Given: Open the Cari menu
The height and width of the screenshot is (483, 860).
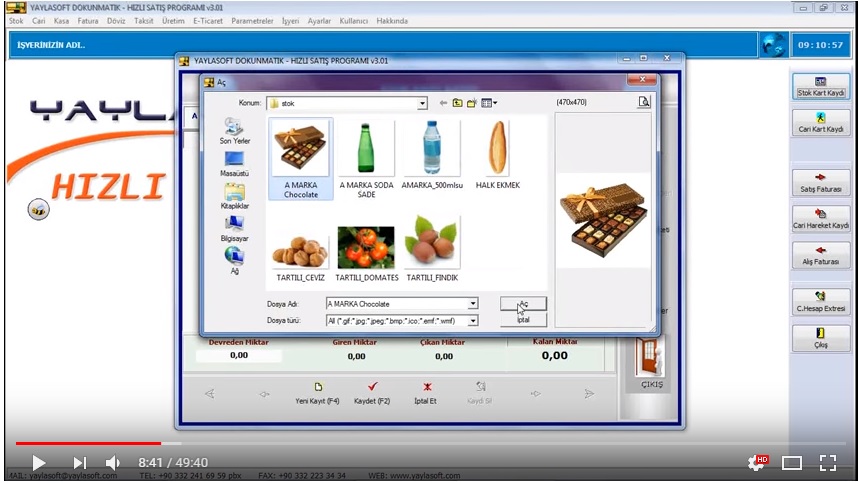Looking at the screenshot, I should (x=38, y=21).
